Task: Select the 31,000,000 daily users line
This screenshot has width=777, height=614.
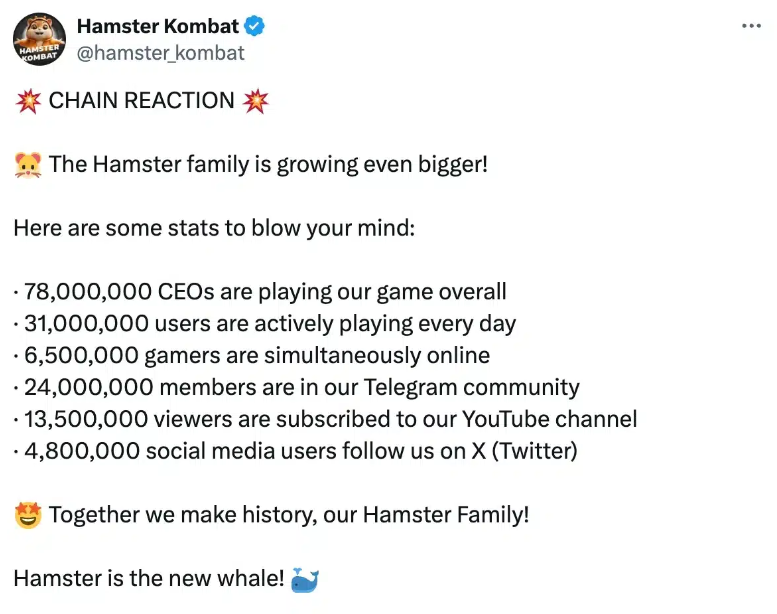Action: pos(265,324)
